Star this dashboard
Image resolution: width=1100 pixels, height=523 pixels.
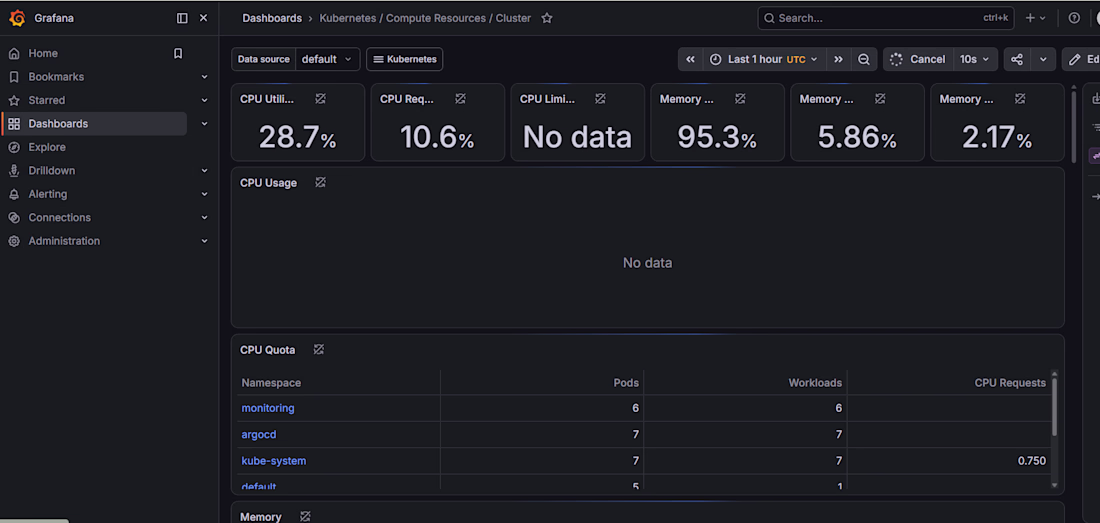(x=547, y=18)
